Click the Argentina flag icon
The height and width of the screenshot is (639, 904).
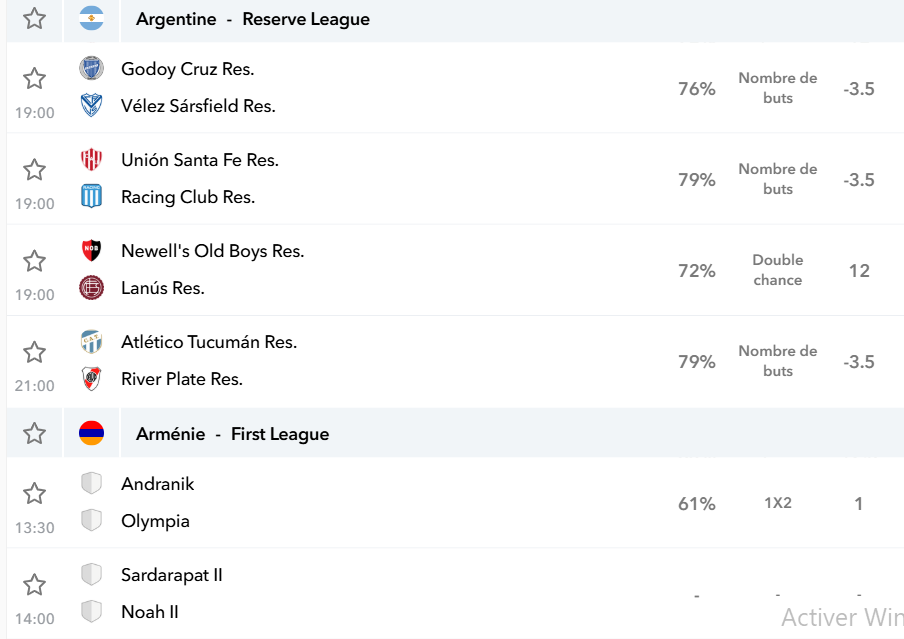click(91, 18)
